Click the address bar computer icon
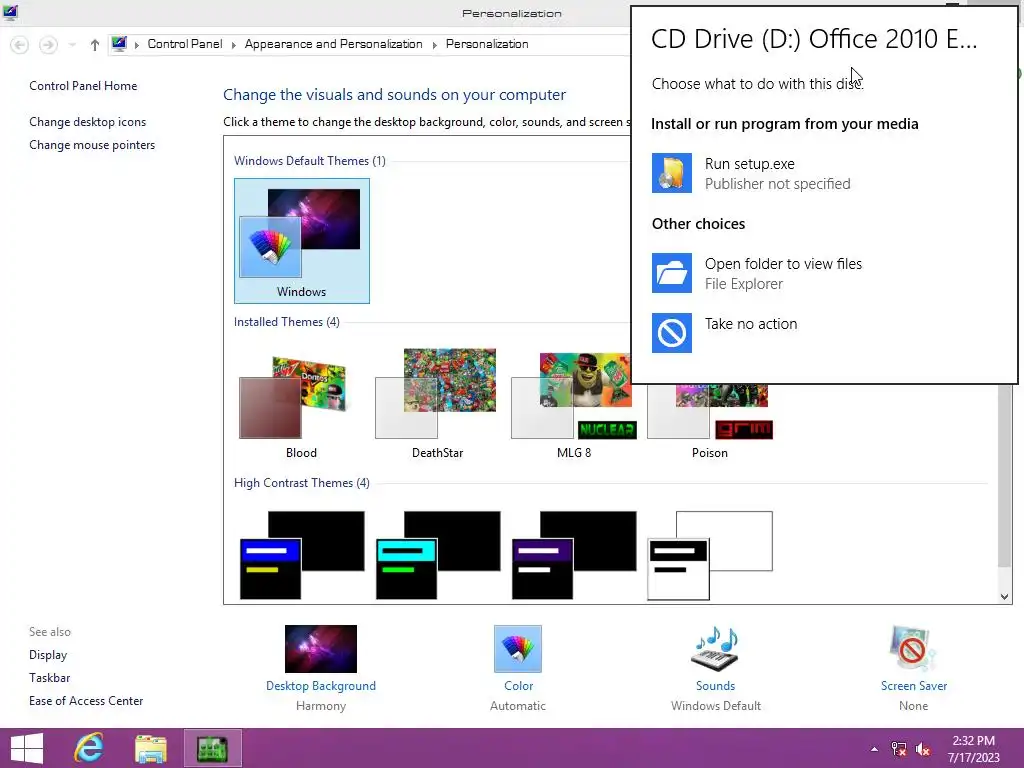The height and width of the screenshot is (768, 1024). (x=119, y=44)
